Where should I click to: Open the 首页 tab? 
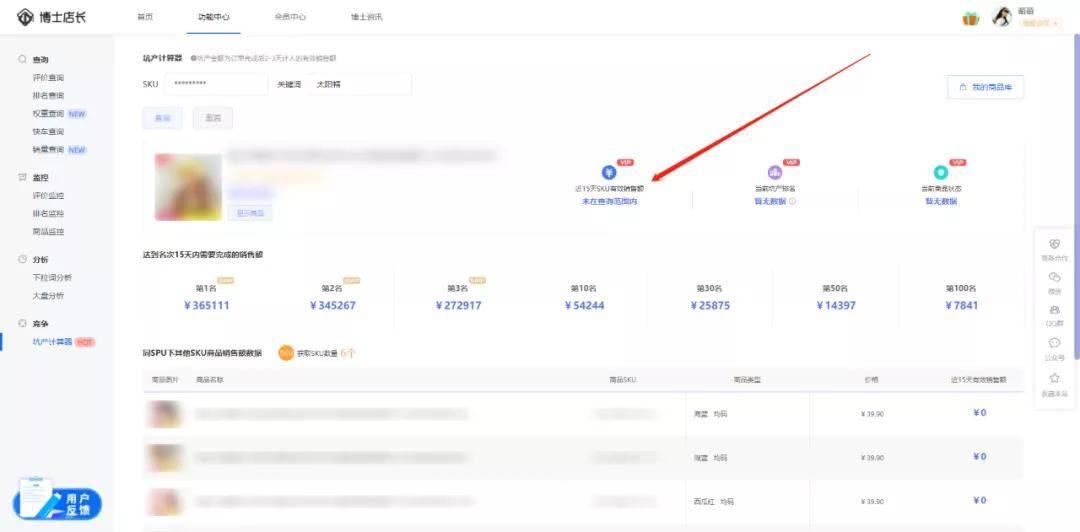click(145, 17)
